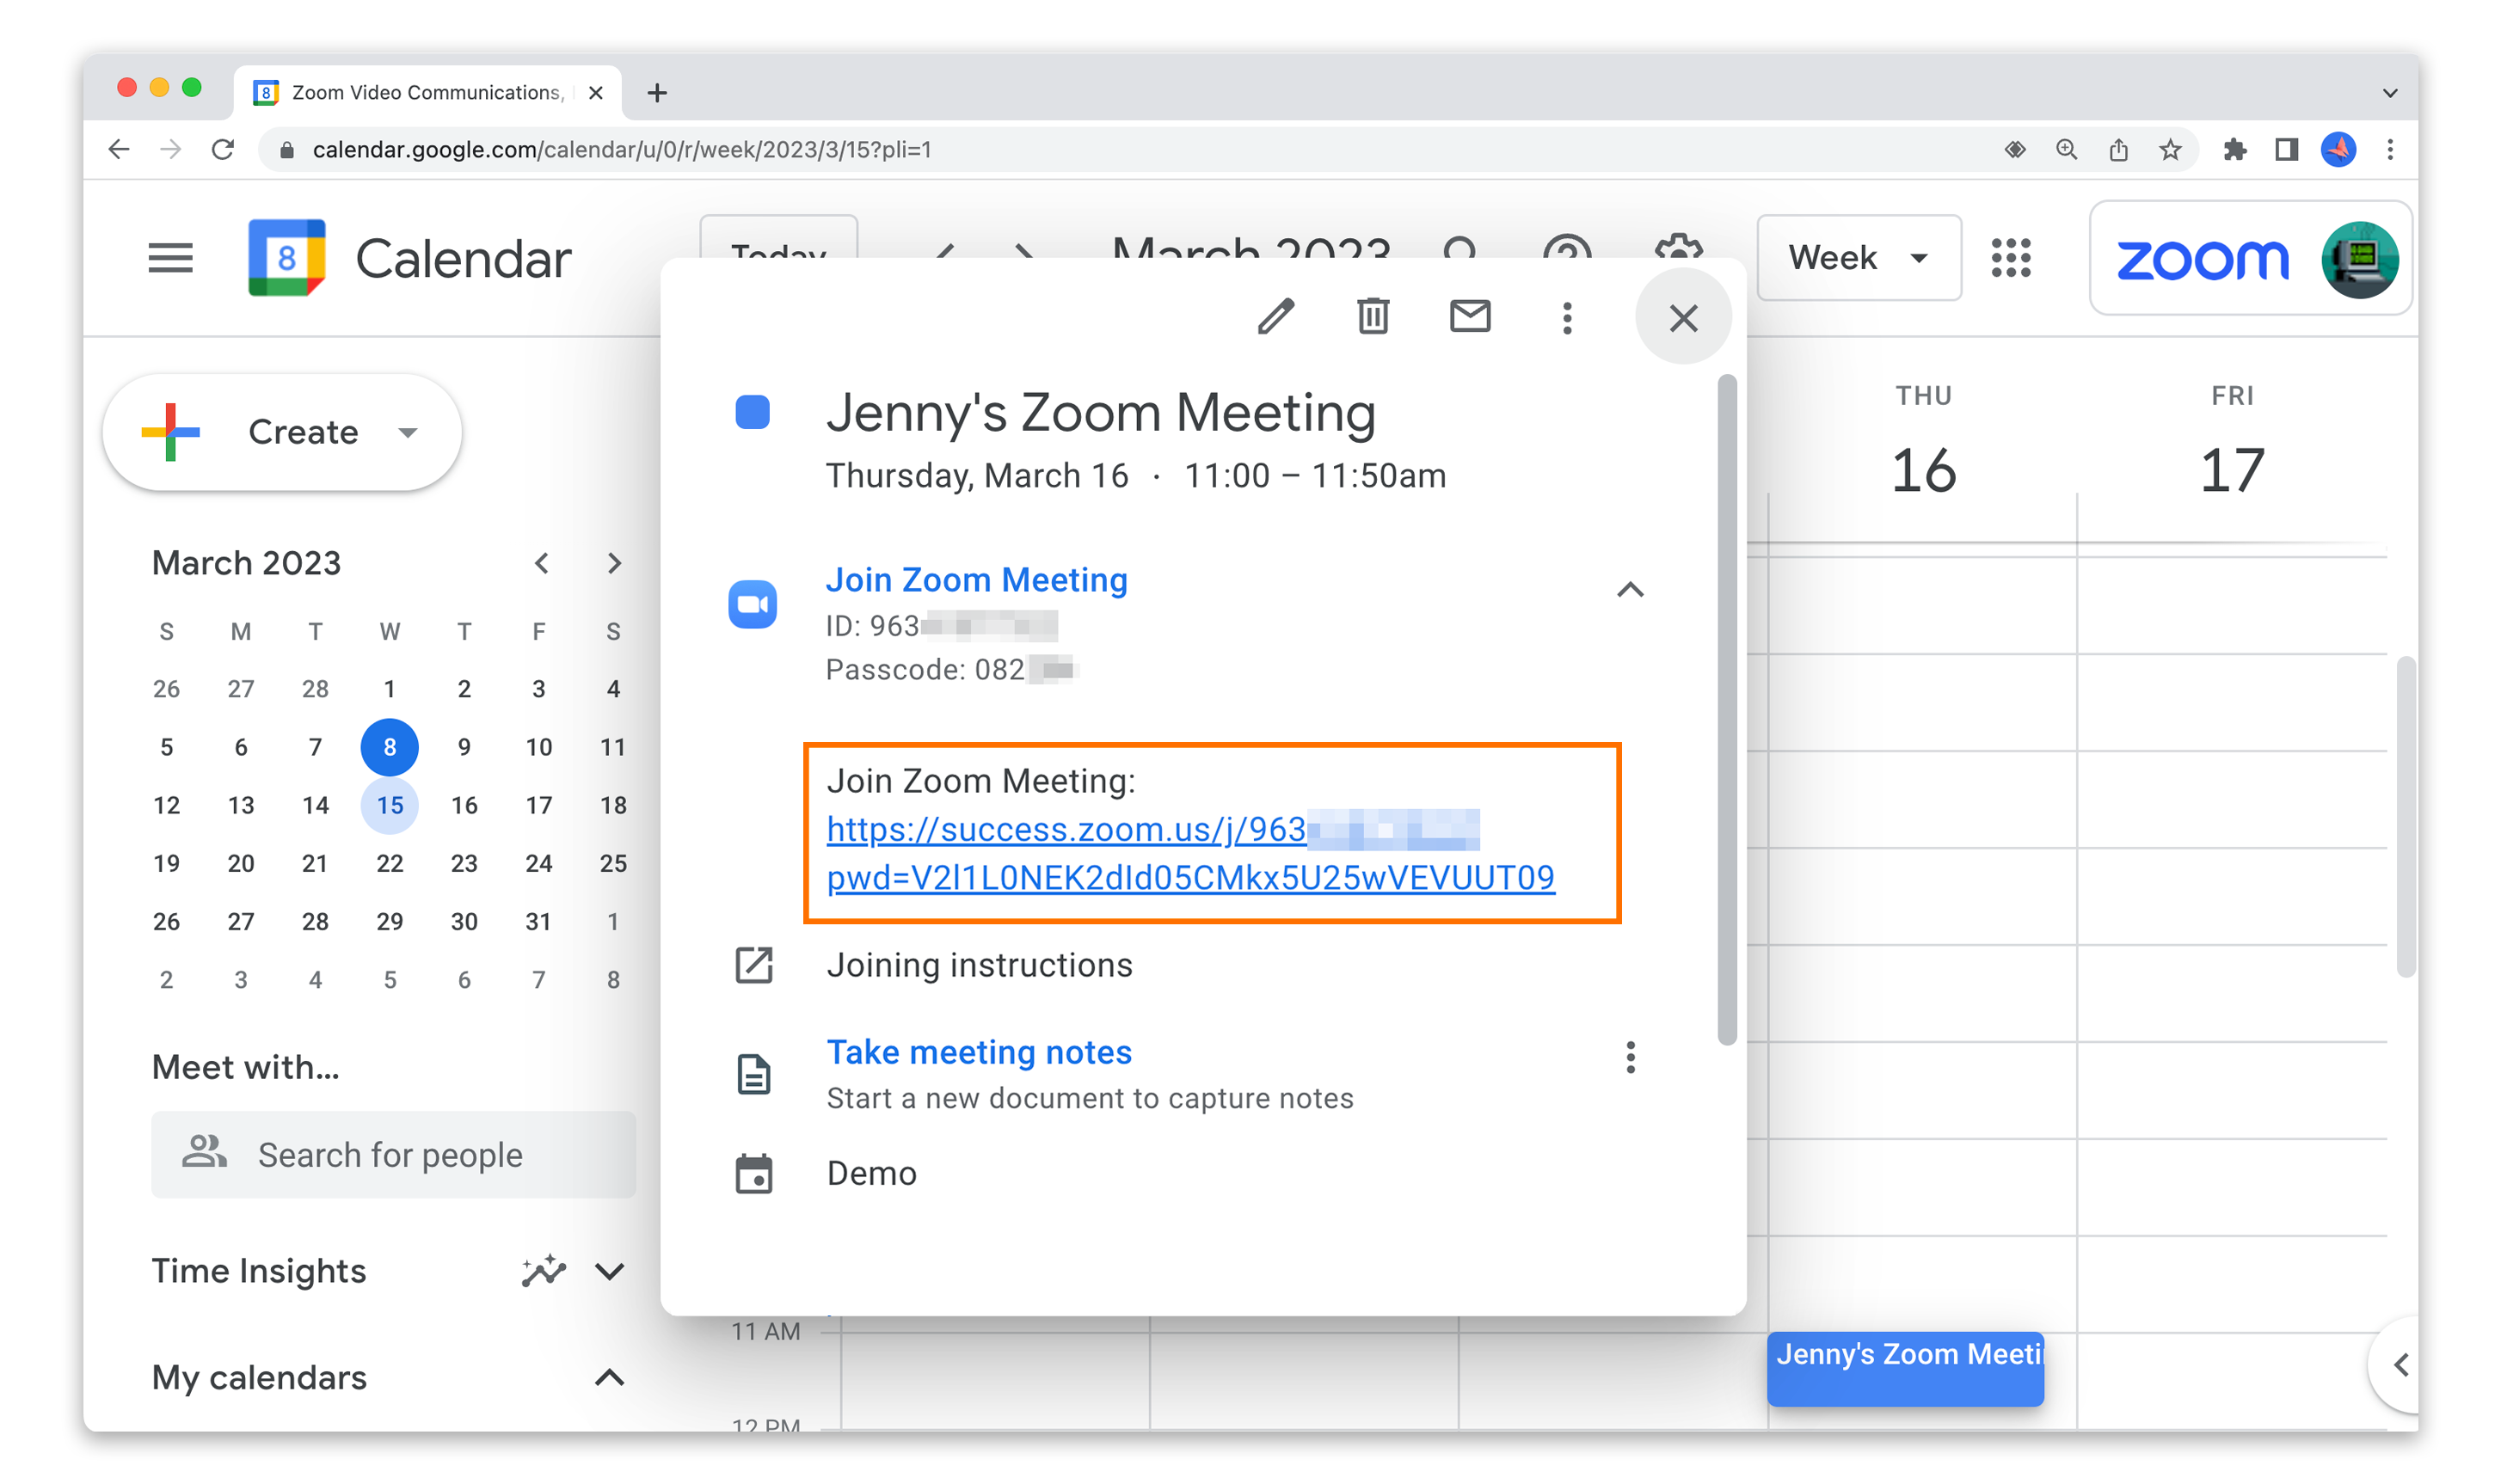This screenshot has height=1484, width=2501.
Task: Open Google apps grid icon
Action: pyautogui.click(x=2010, y=258)
